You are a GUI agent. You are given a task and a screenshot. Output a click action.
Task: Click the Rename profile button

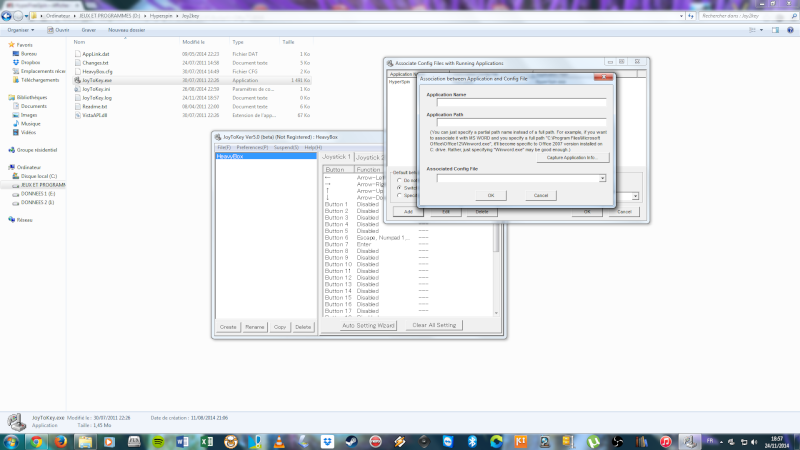coord(255,327)
